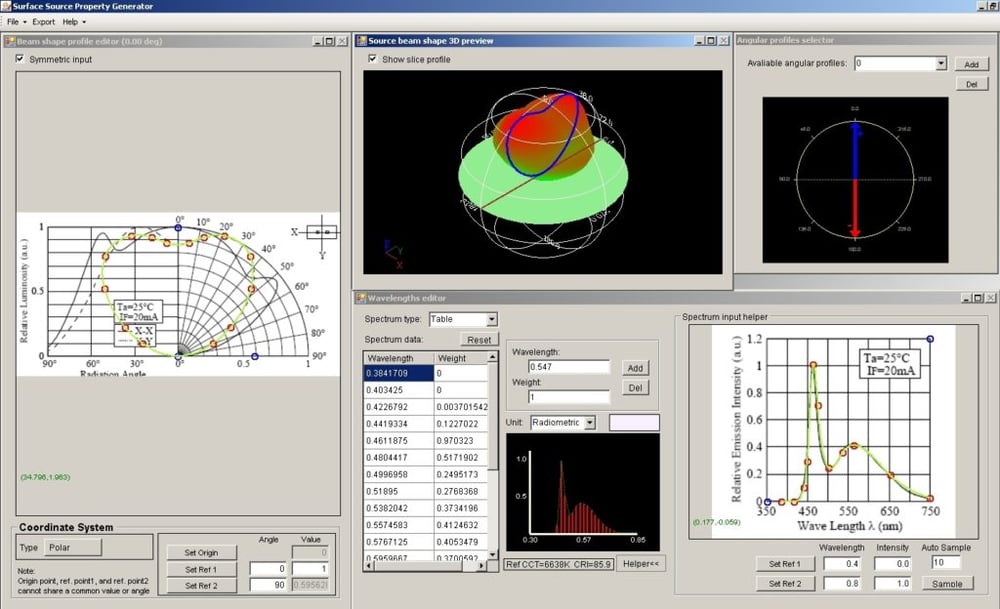Open the Available angular profiles dropdown

click(940, 63)
